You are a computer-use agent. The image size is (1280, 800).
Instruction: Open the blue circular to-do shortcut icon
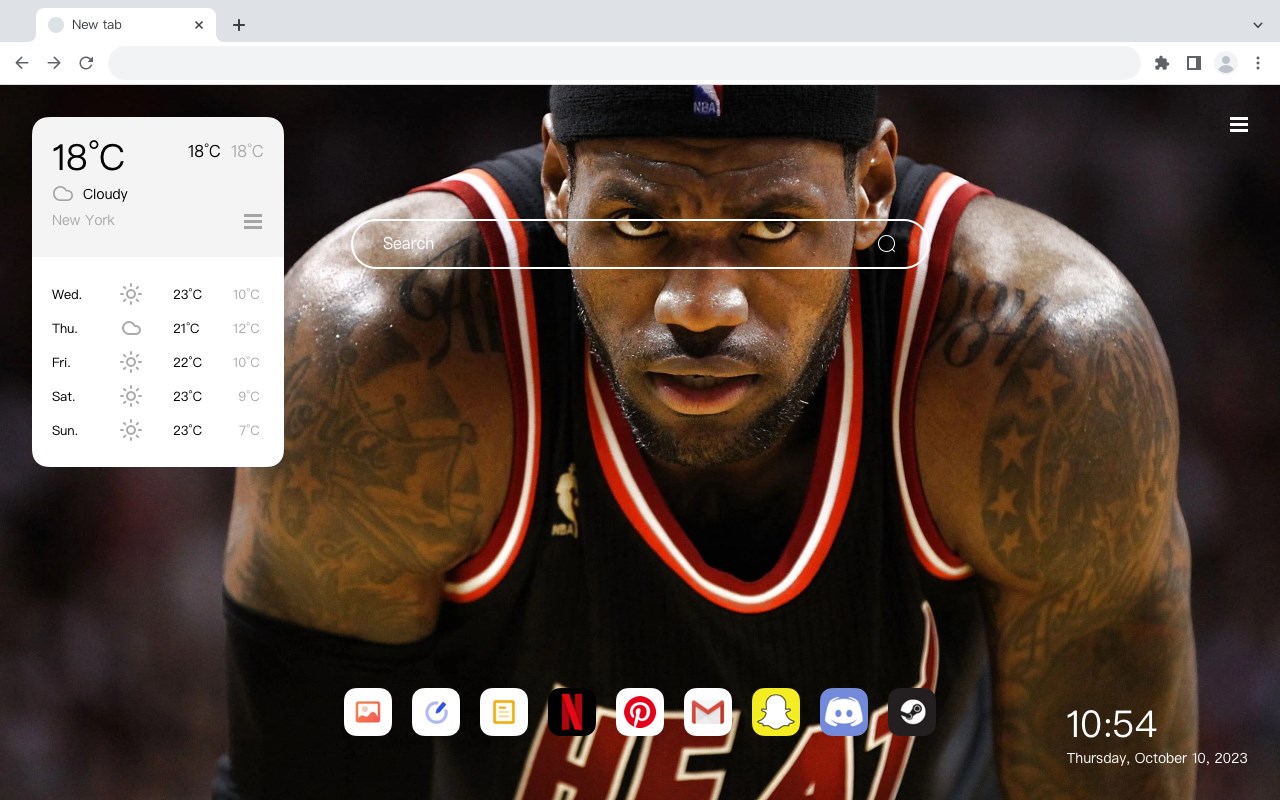436,712
